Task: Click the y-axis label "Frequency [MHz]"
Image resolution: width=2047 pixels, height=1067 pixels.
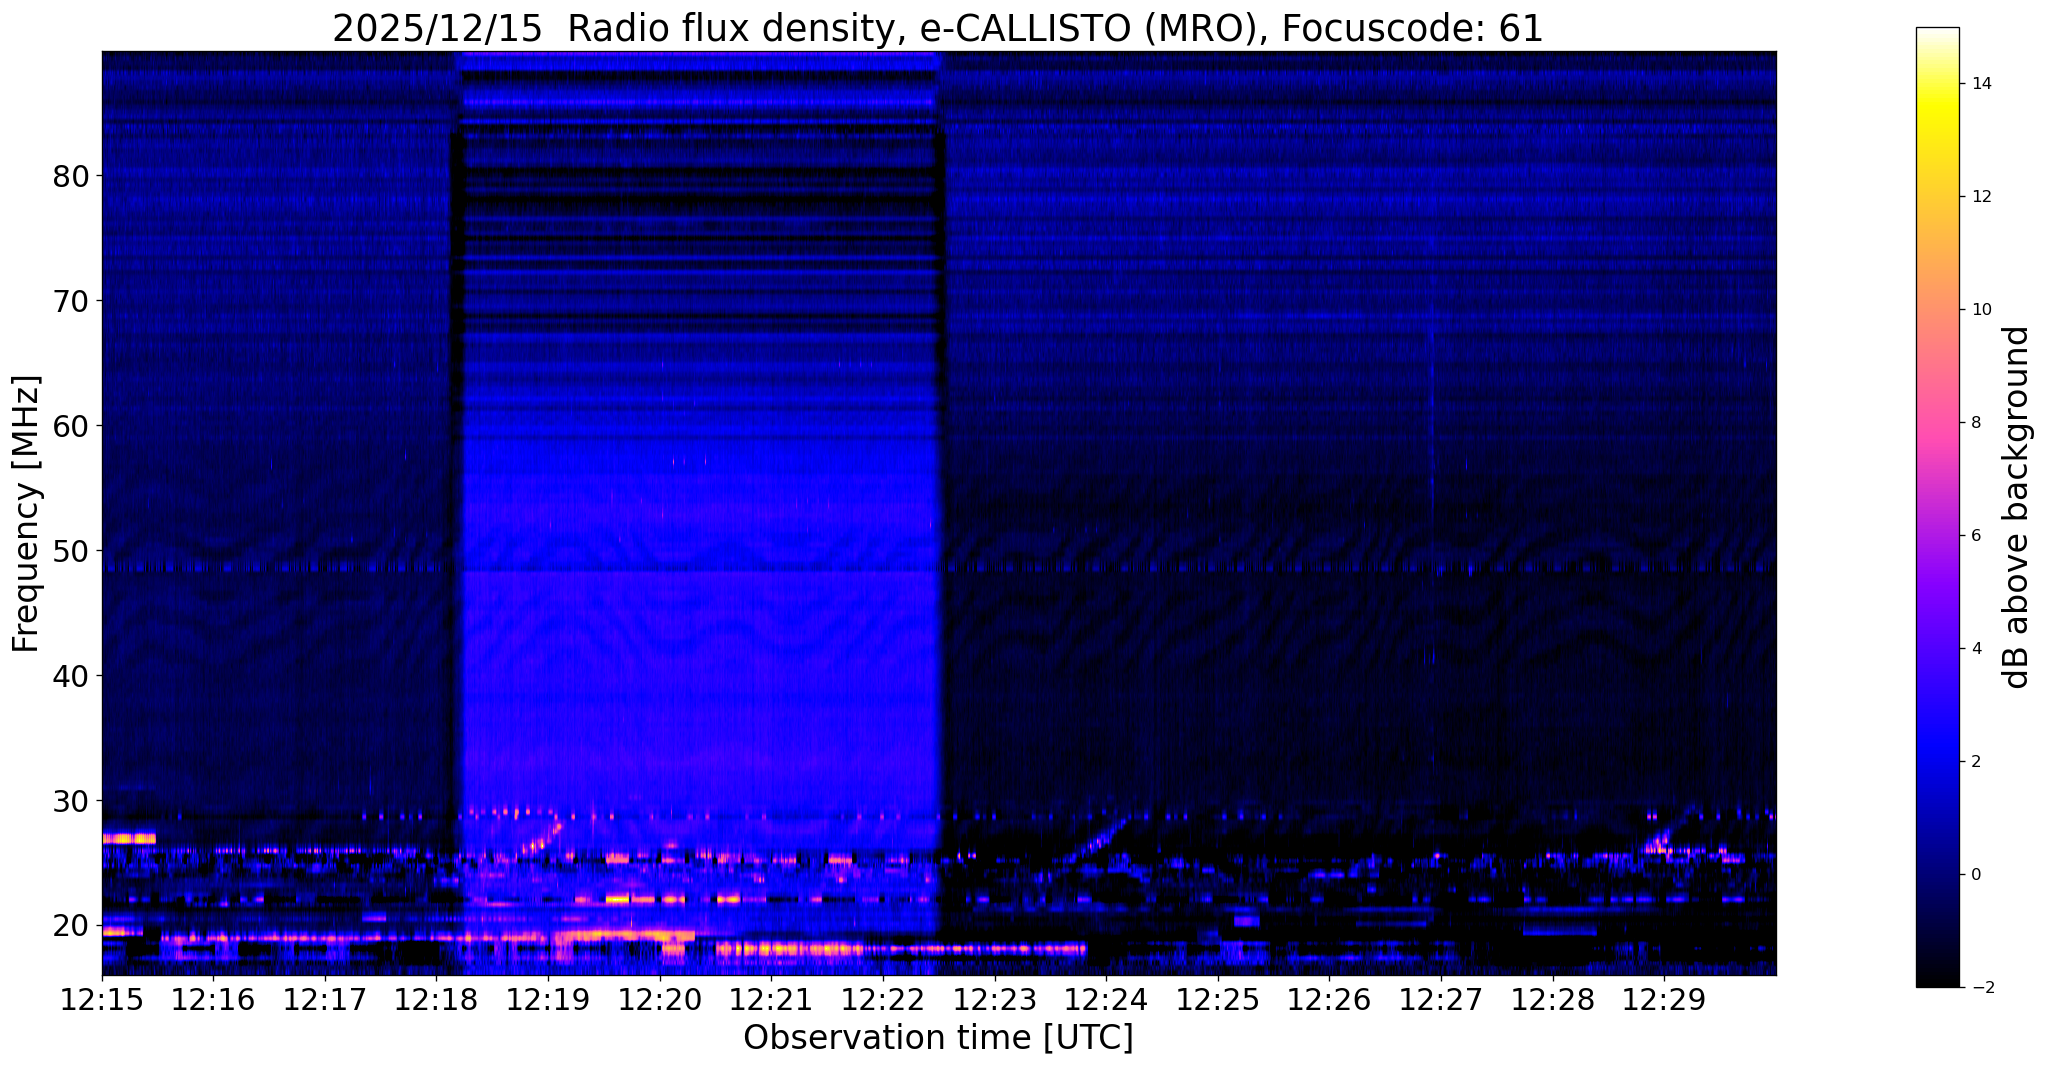Action: (26, 514)
